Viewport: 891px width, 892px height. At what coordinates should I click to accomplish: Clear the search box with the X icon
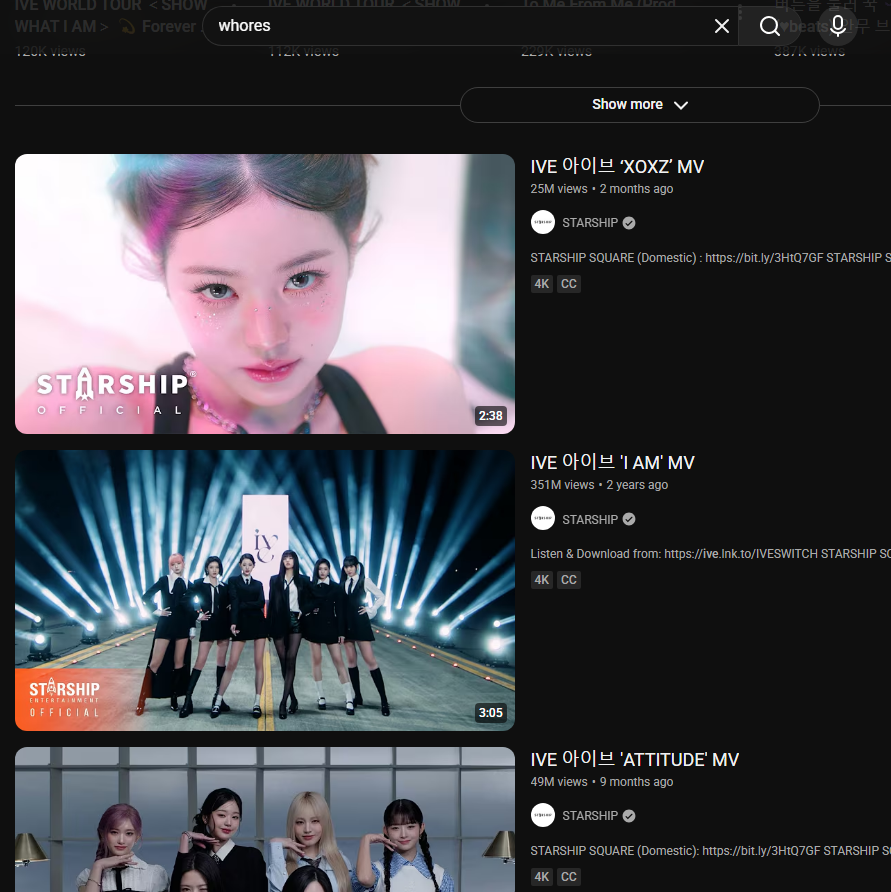[x=721, y=26]
